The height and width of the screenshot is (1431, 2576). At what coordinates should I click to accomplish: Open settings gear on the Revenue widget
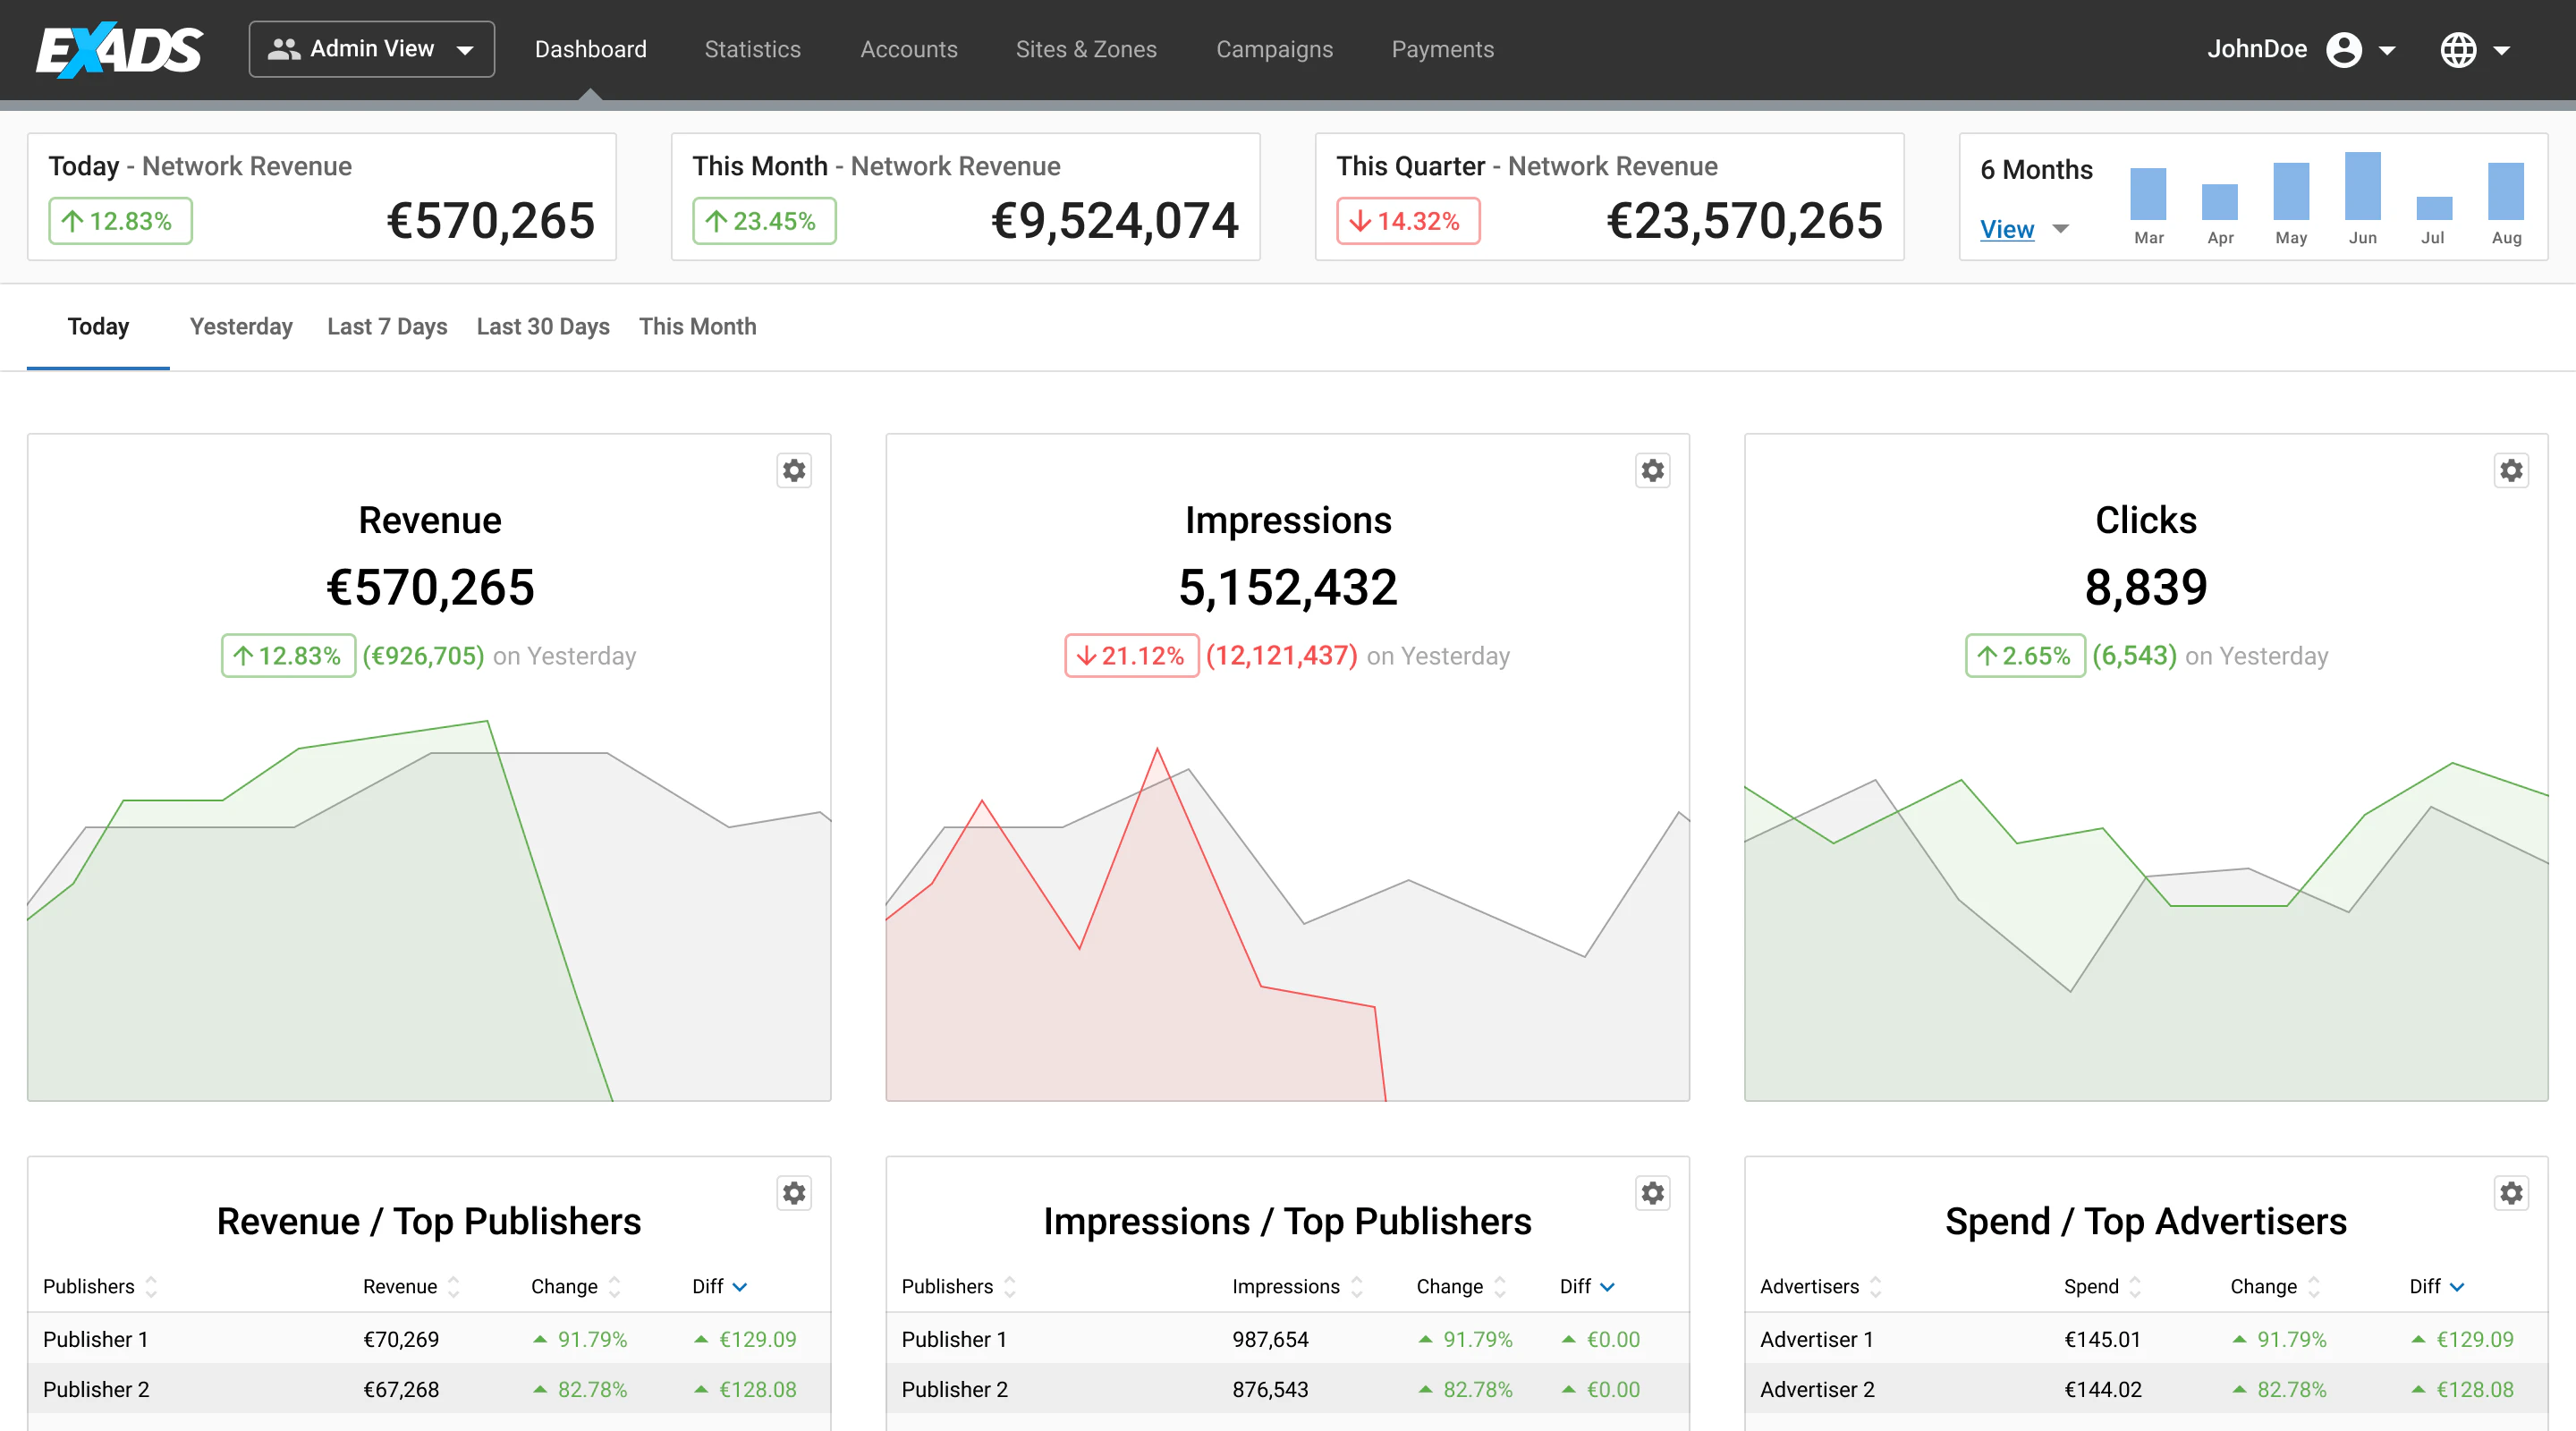click(x=793, y=470)
